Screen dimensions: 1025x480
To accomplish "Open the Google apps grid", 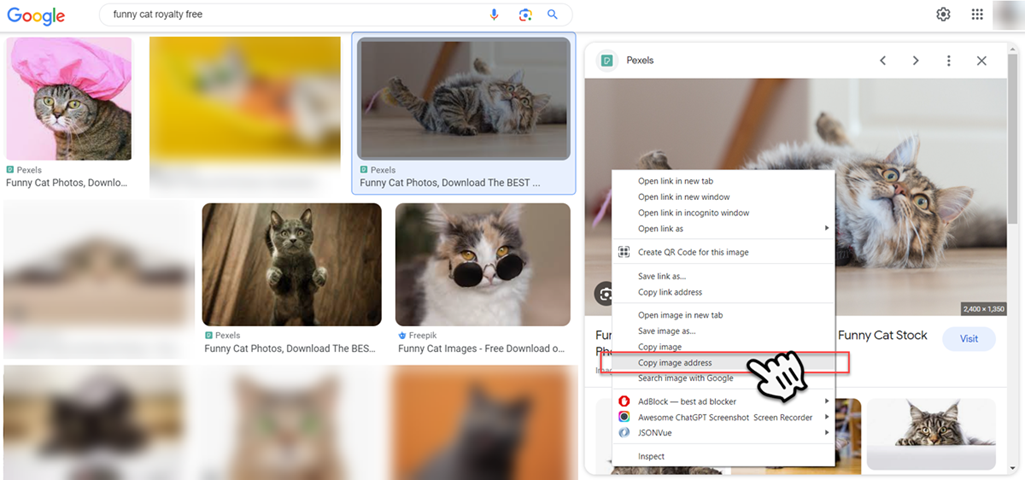I will click(977, 15).
